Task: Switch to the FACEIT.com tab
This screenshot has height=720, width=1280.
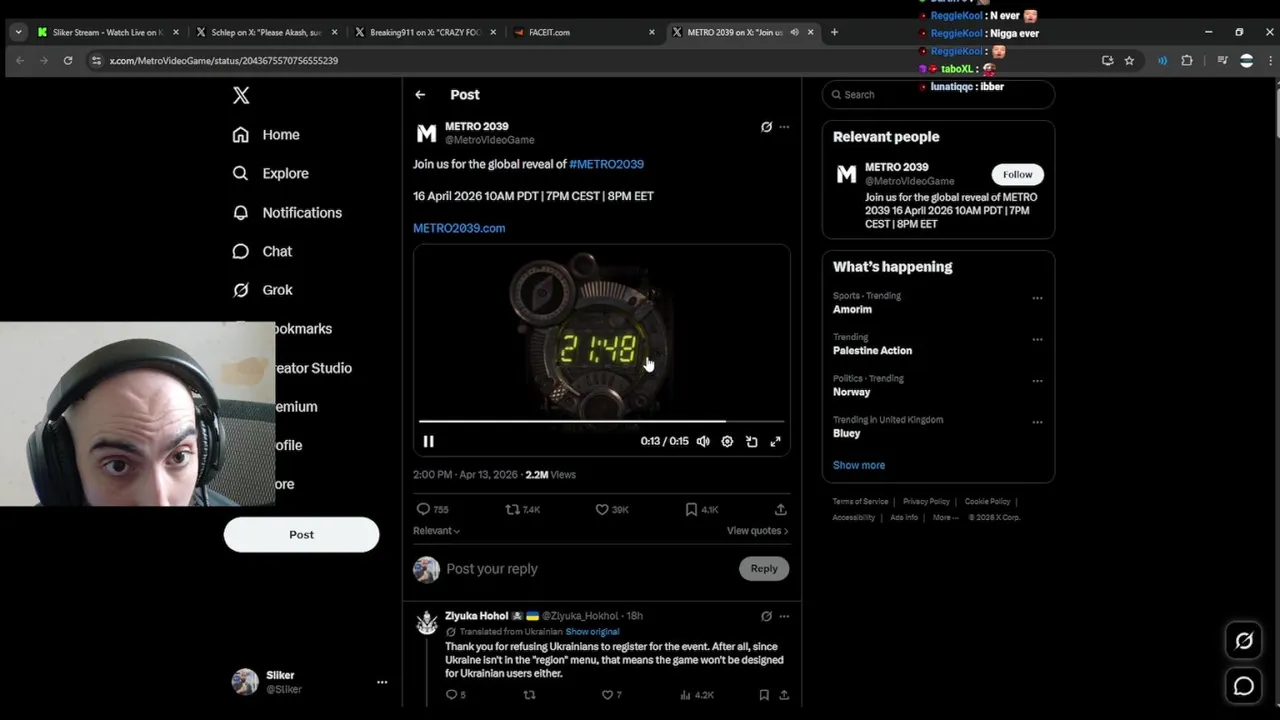Action: coord(582,32)
